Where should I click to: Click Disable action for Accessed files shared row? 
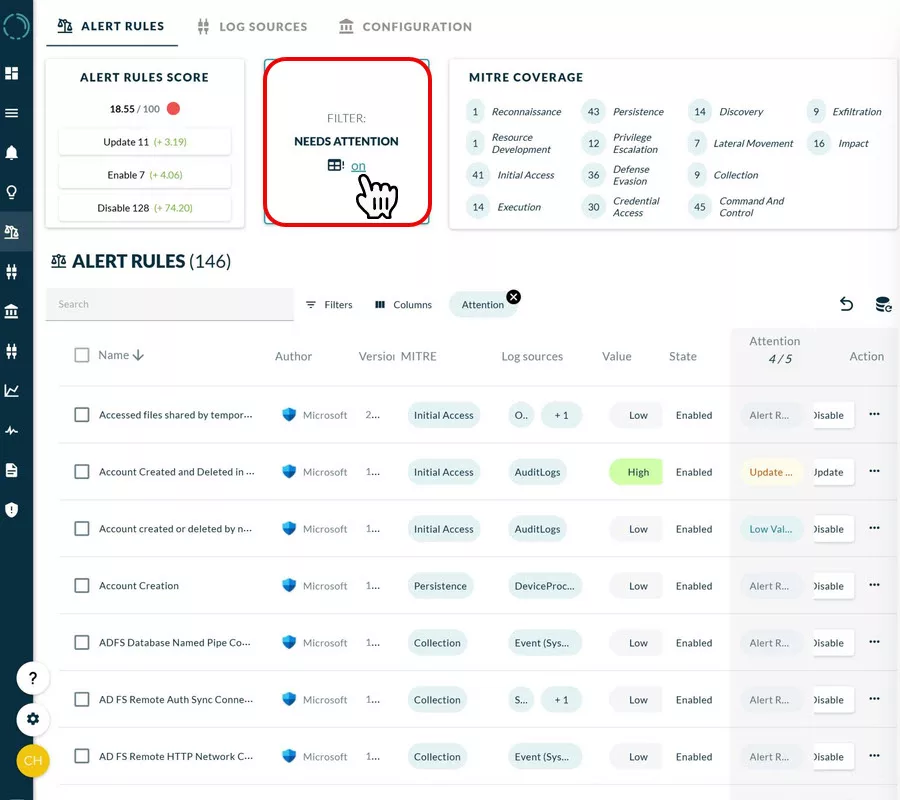832,415
